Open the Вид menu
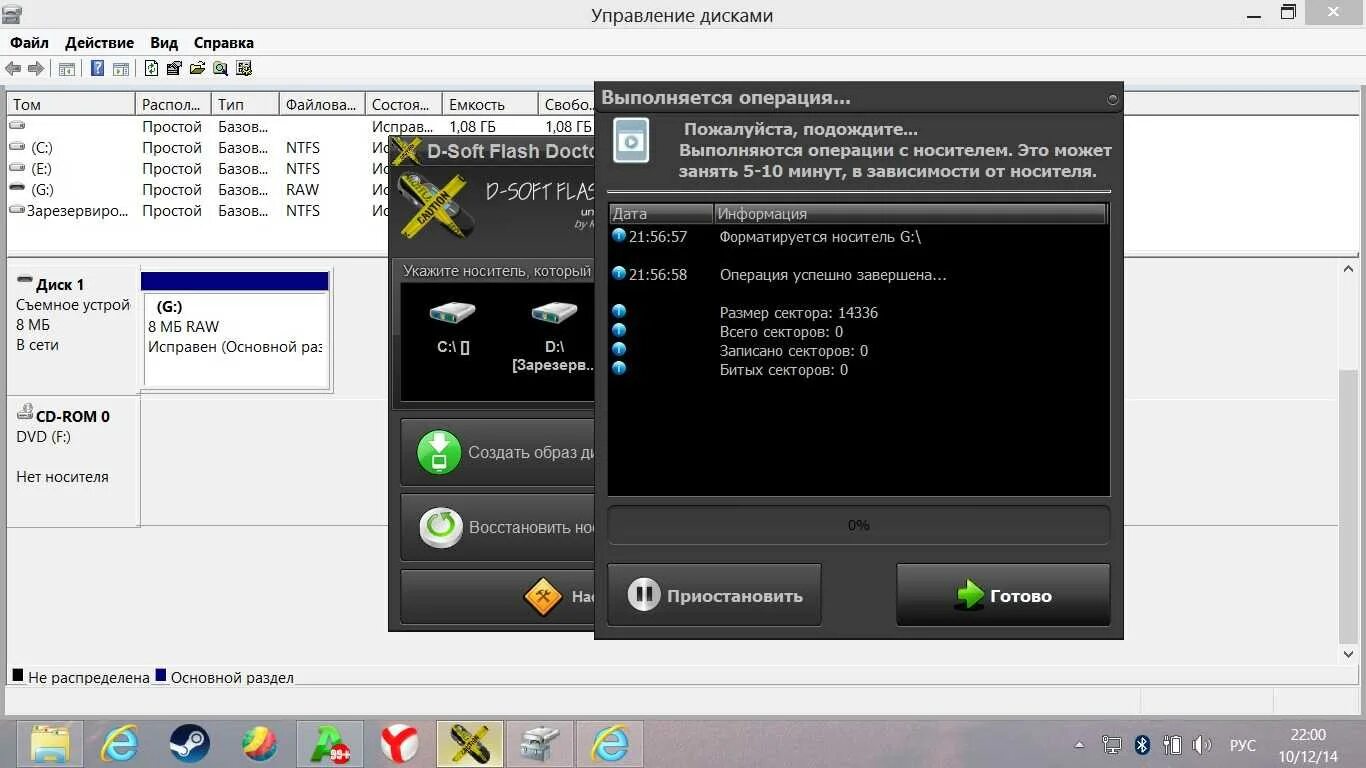Image resolution: width=1366 pixels, height=768 pixels. tap(164, 43)
